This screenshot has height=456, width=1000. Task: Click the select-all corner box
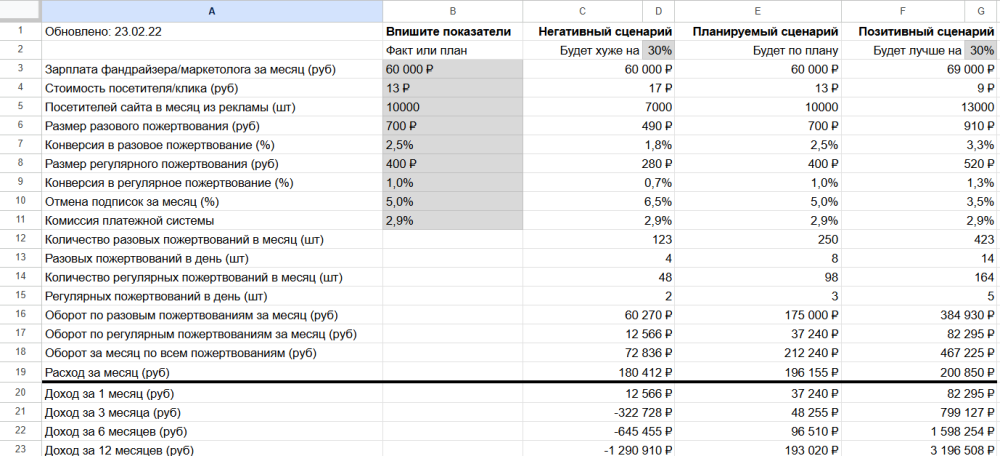tap(20, 11)
